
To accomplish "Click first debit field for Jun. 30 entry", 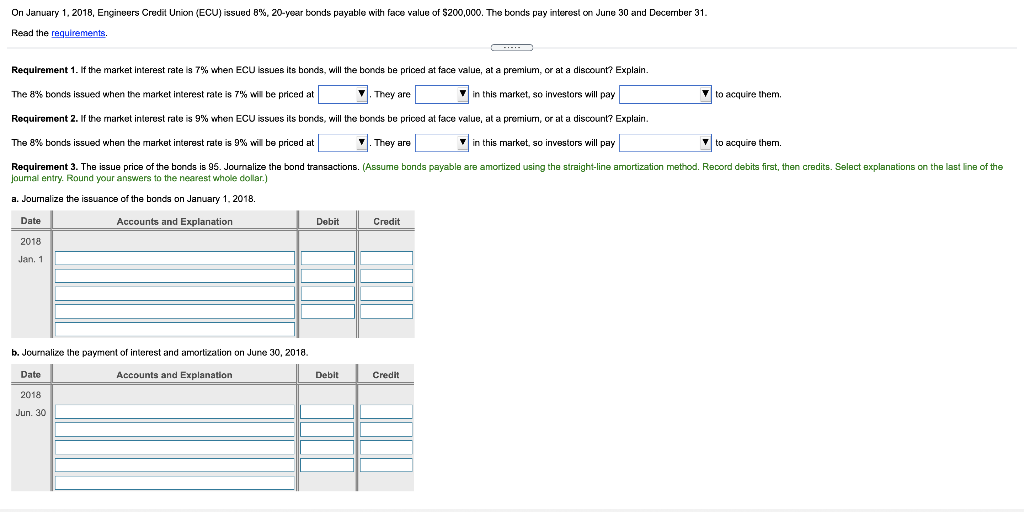I will click(327, 412).
